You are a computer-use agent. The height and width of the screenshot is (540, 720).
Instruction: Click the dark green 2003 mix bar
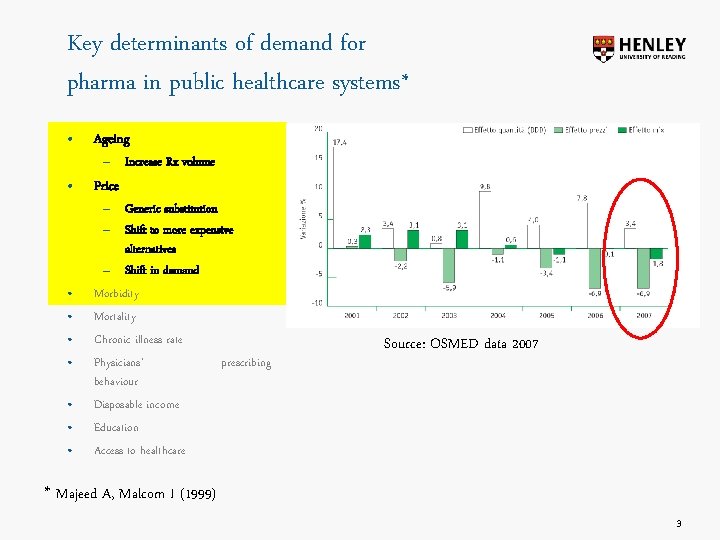coord(462,239)
